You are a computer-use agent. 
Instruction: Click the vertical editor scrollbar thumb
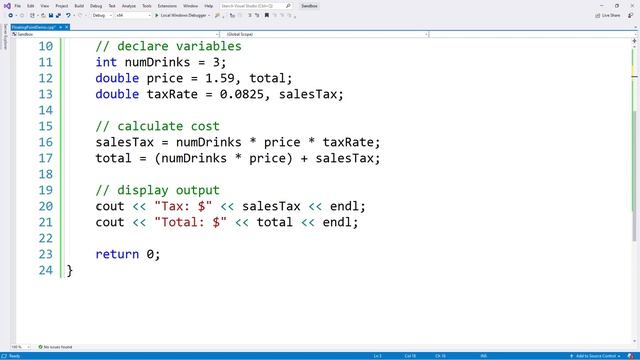[634, 176]
